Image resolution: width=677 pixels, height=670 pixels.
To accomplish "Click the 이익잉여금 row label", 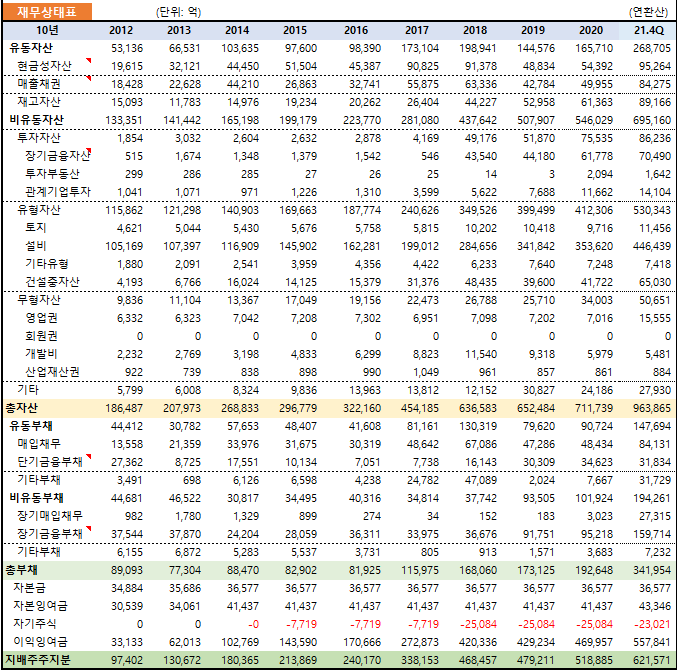I will [x=40, y=642].
